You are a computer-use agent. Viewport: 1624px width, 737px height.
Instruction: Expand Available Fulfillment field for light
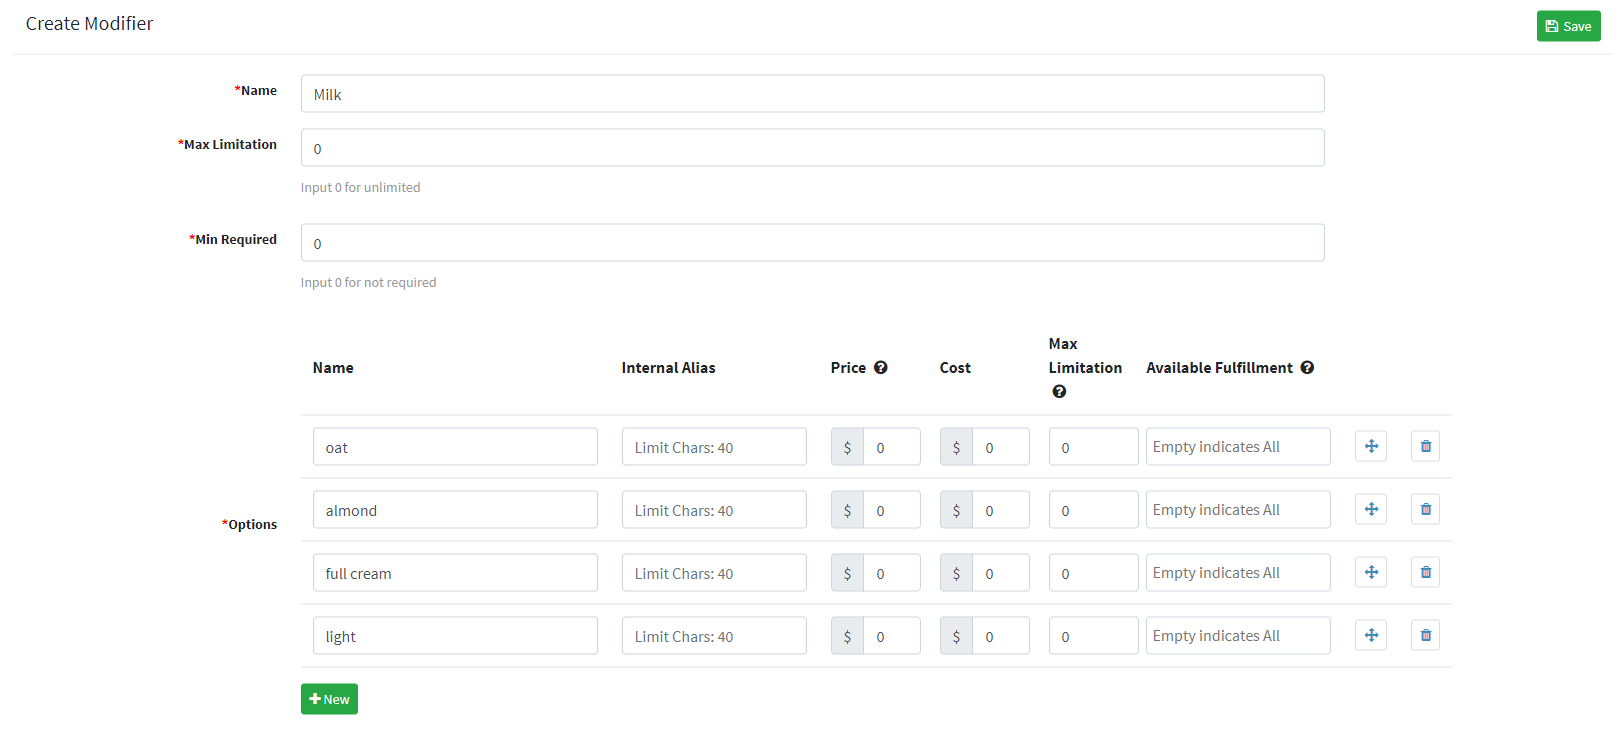pos(1237,636)
